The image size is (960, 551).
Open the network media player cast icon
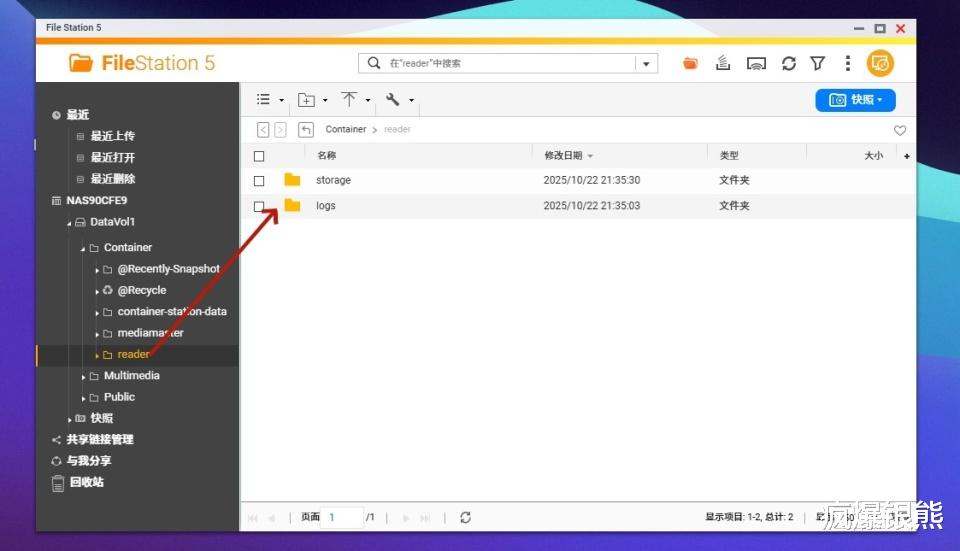(756, 63)
